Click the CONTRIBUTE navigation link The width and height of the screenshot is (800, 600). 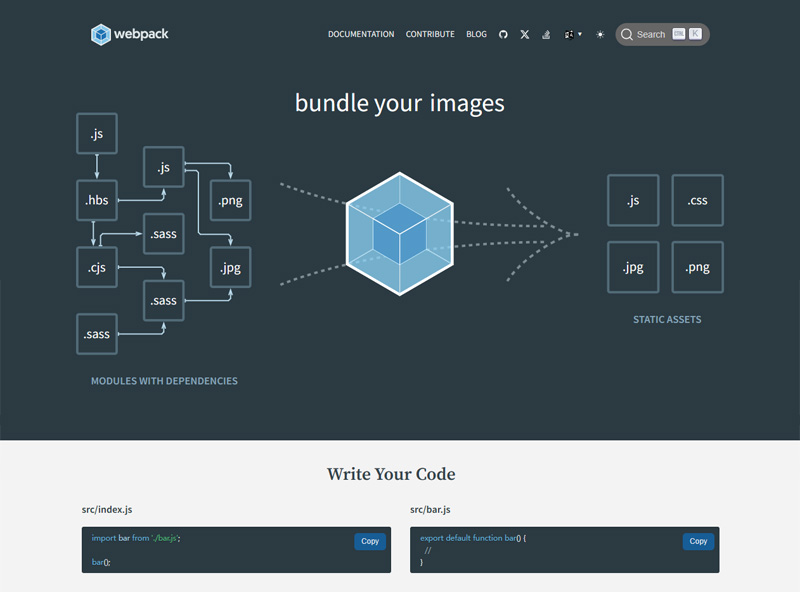click(430, 34)
